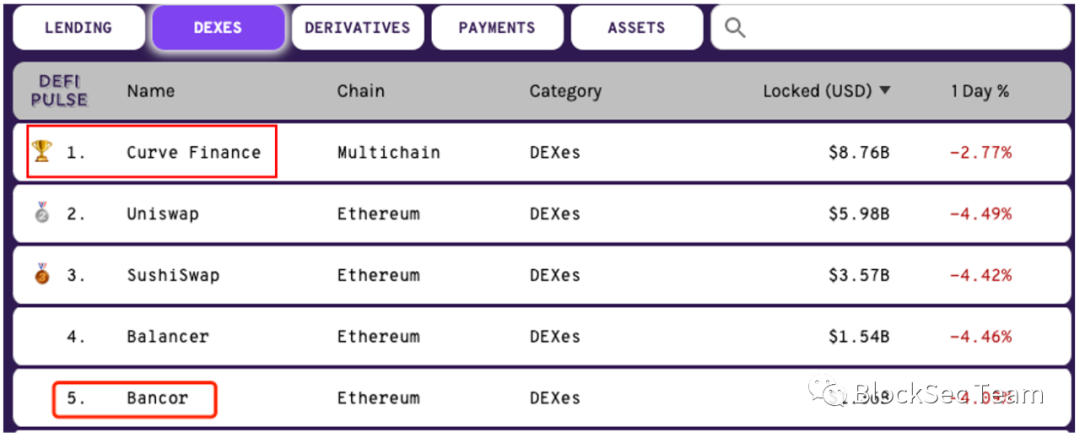The height and width of the screenshot is (438, 1080).
Task: Click the search magnifier icon
Action: (x=736, y=28)
